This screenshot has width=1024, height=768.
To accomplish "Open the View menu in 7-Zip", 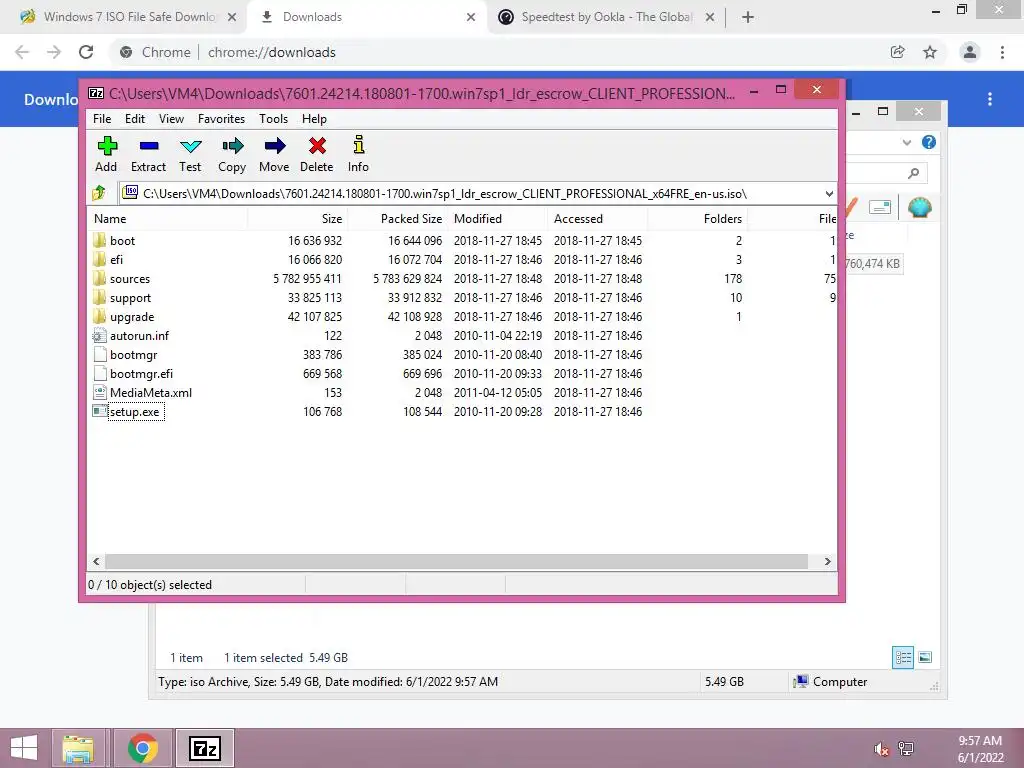I will point(171,119).
